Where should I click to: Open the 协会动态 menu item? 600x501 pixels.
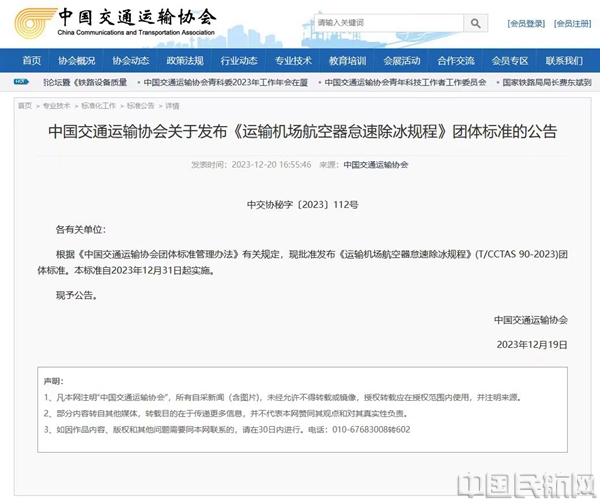[x=130, y=60]
